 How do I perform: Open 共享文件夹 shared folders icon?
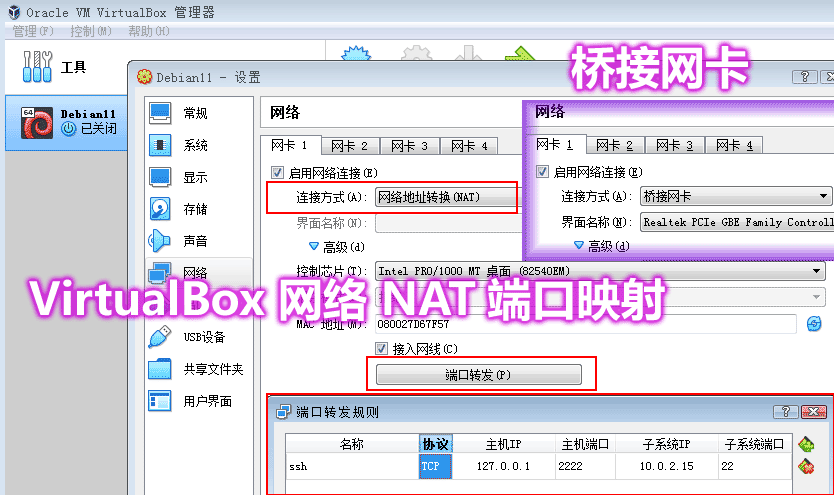[160, 369]
